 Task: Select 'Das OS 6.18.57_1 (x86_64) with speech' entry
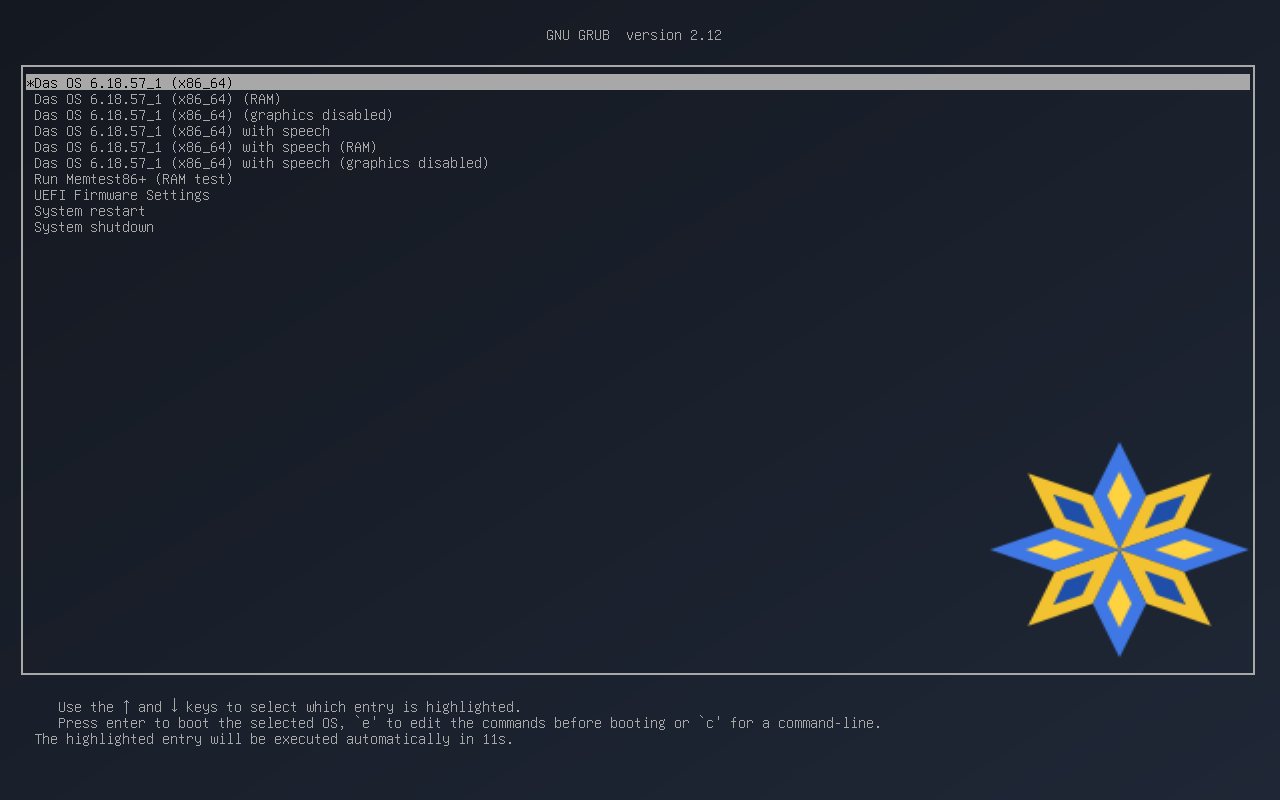(181, 131)
